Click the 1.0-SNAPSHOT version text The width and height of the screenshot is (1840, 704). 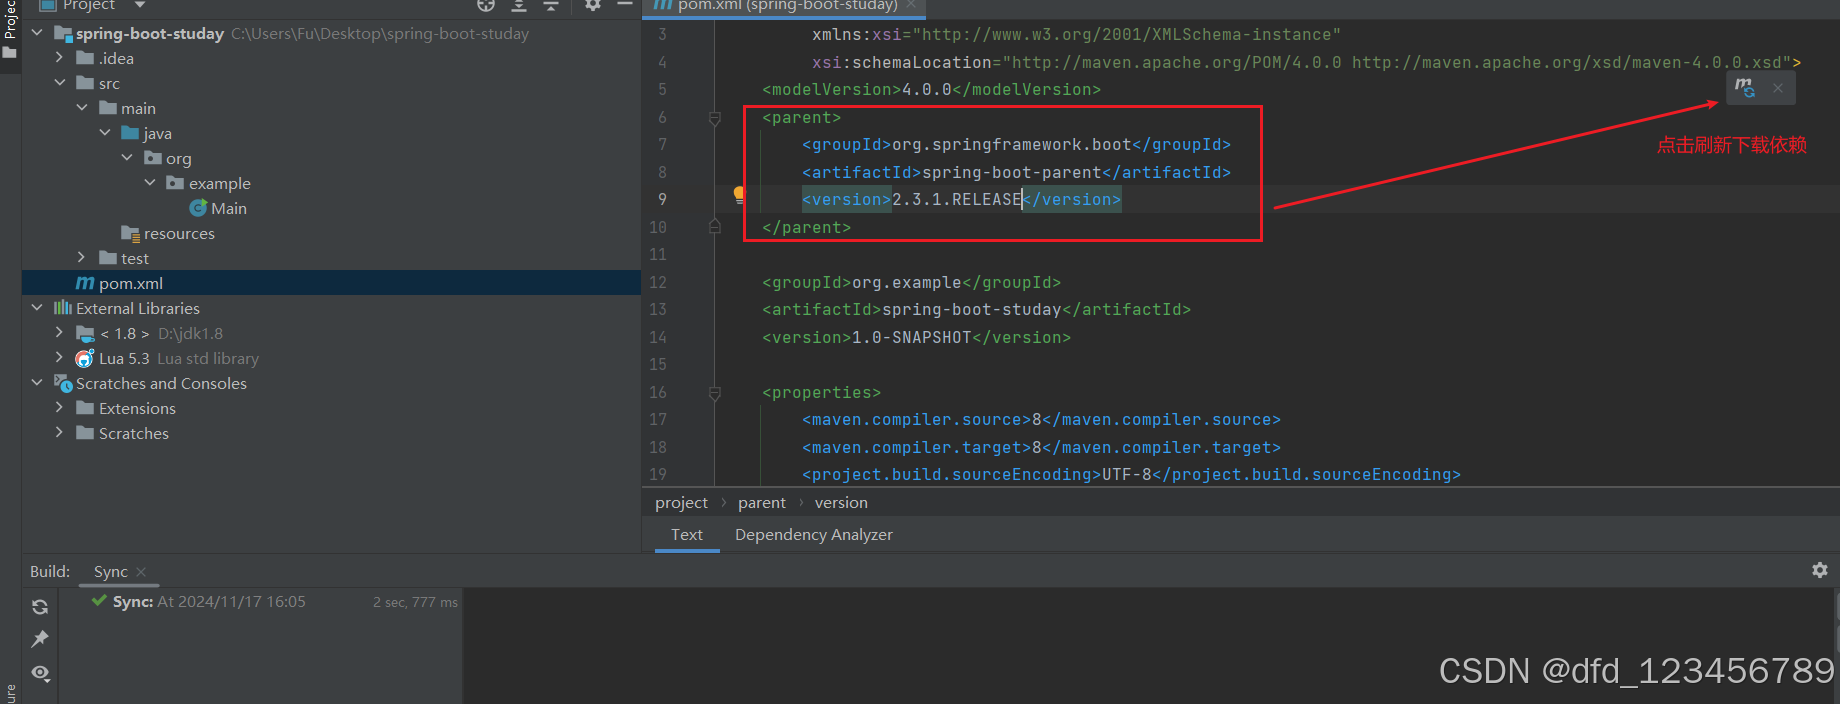click(x=912, y=338)
